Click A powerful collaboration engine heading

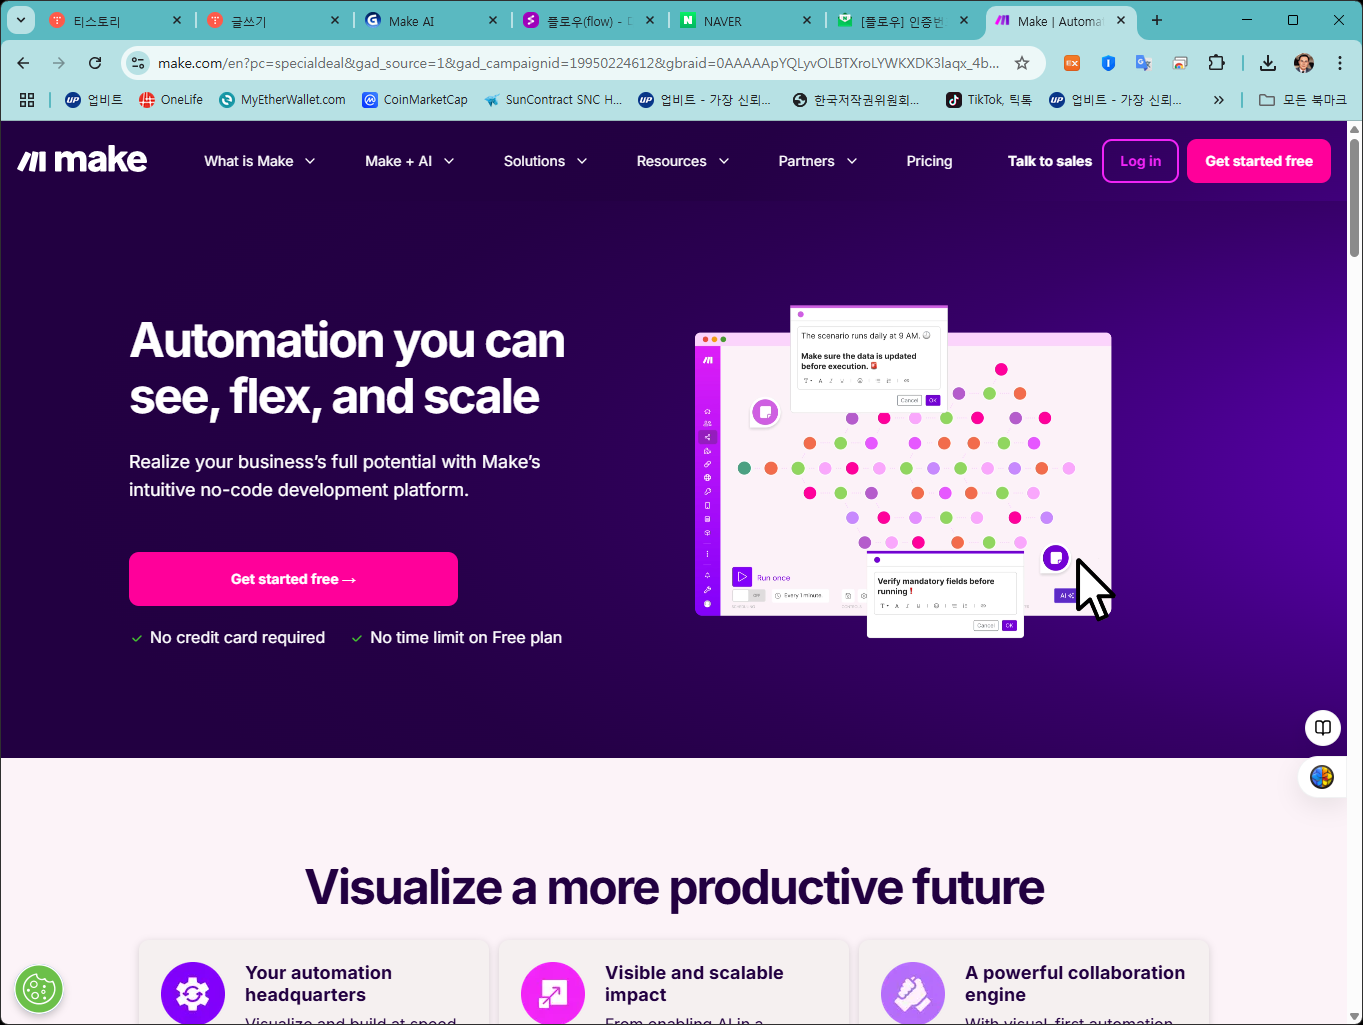tap(1075, 984)
